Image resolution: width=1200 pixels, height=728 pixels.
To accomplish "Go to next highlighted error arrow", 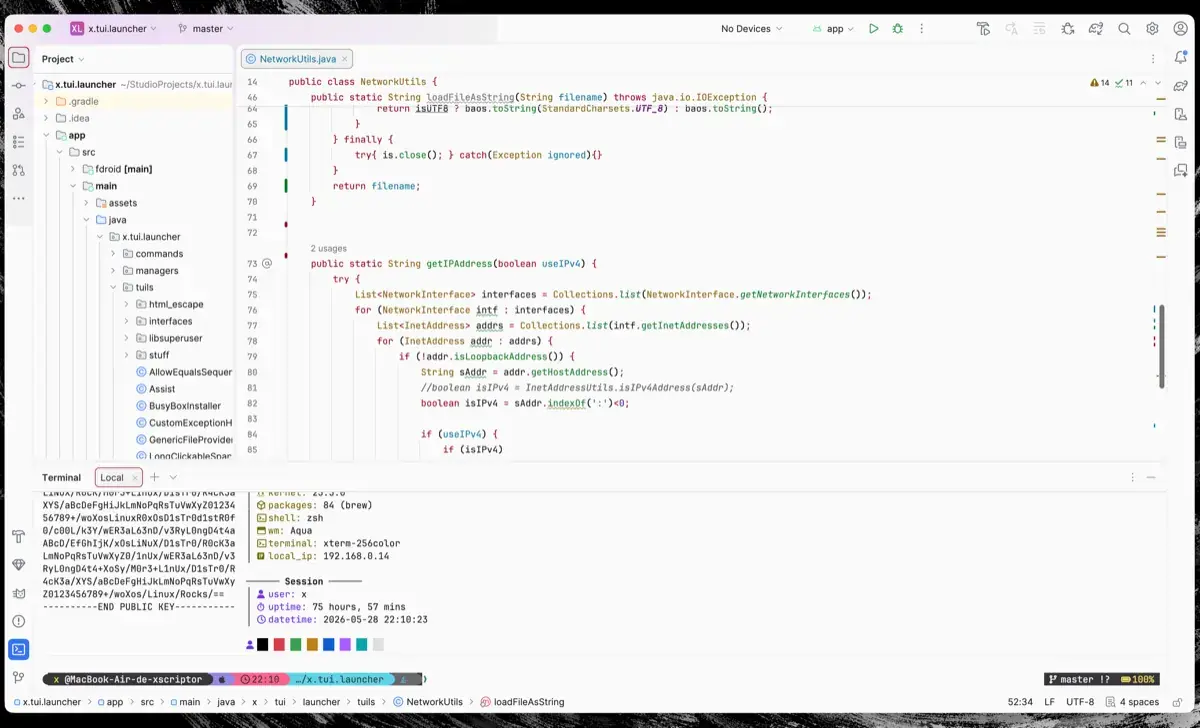I will coord(1157,82).
